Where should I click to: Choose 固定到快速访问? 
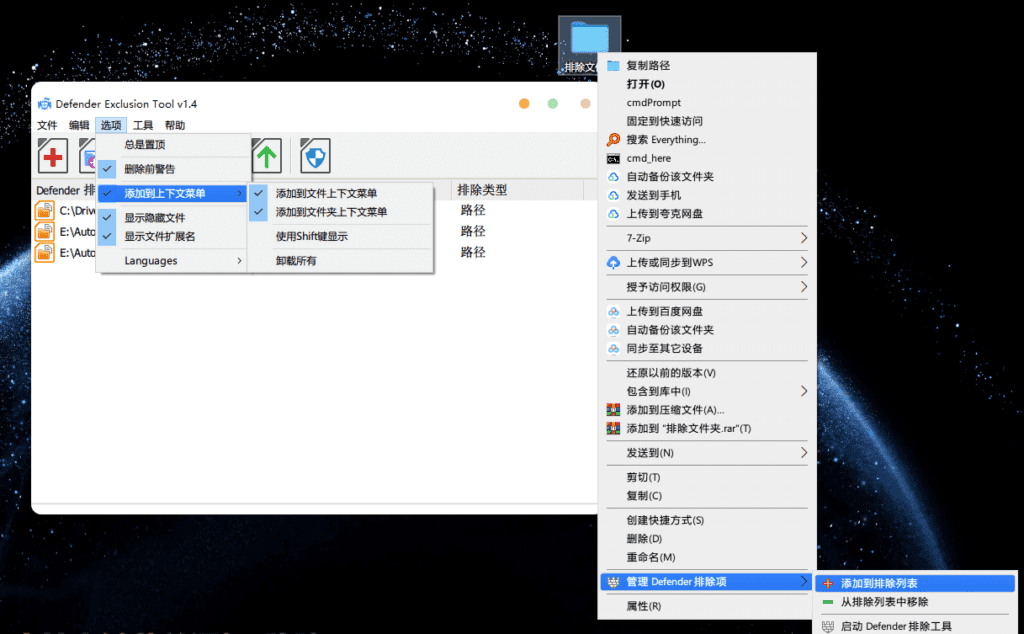[x=707, y=121]
